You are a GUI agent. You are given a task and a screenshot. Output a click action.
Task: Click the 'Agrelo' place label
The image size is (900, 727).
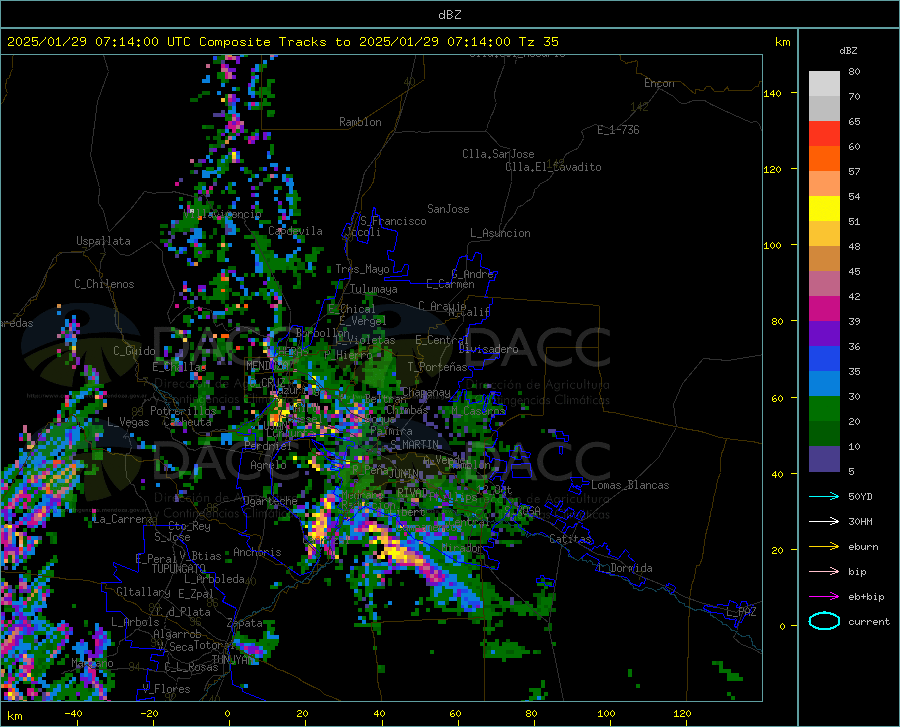[x=268, y=465]
